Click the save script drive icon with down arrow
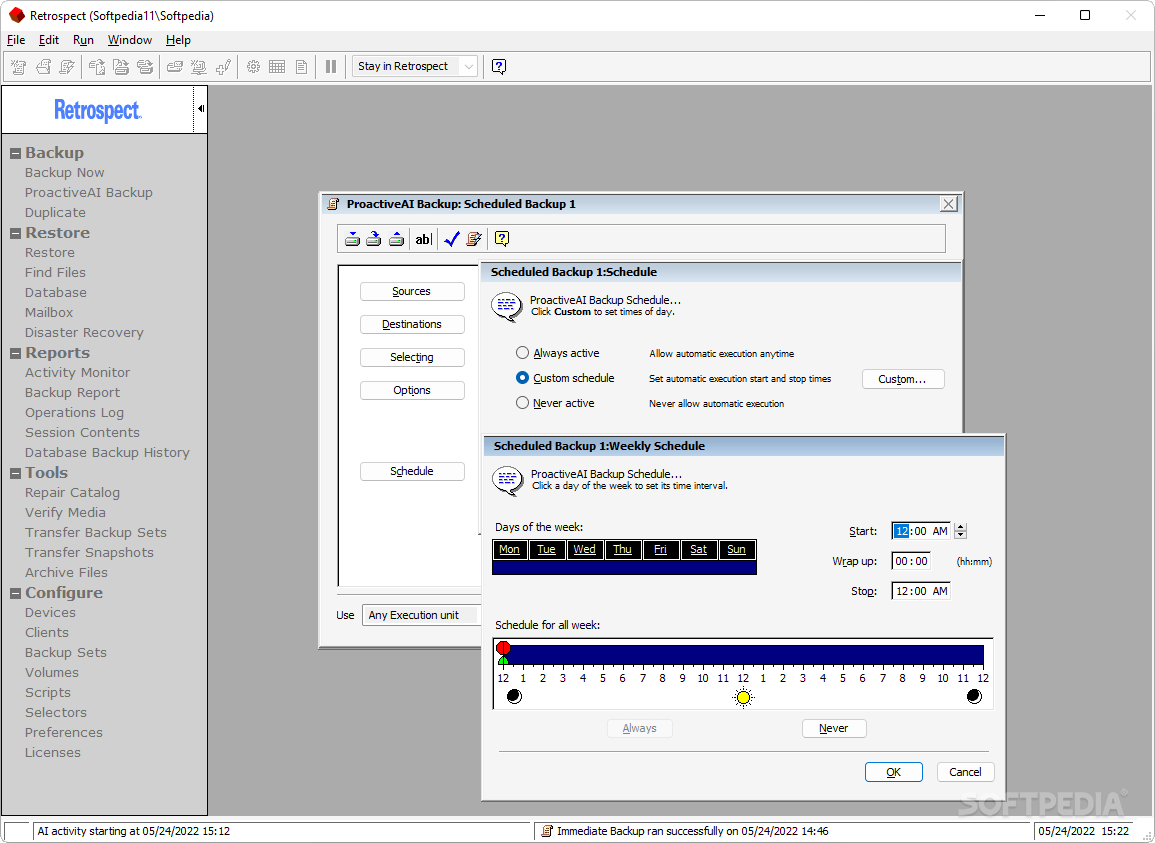Screen dimensions: 1155x843 coord(352,239)
